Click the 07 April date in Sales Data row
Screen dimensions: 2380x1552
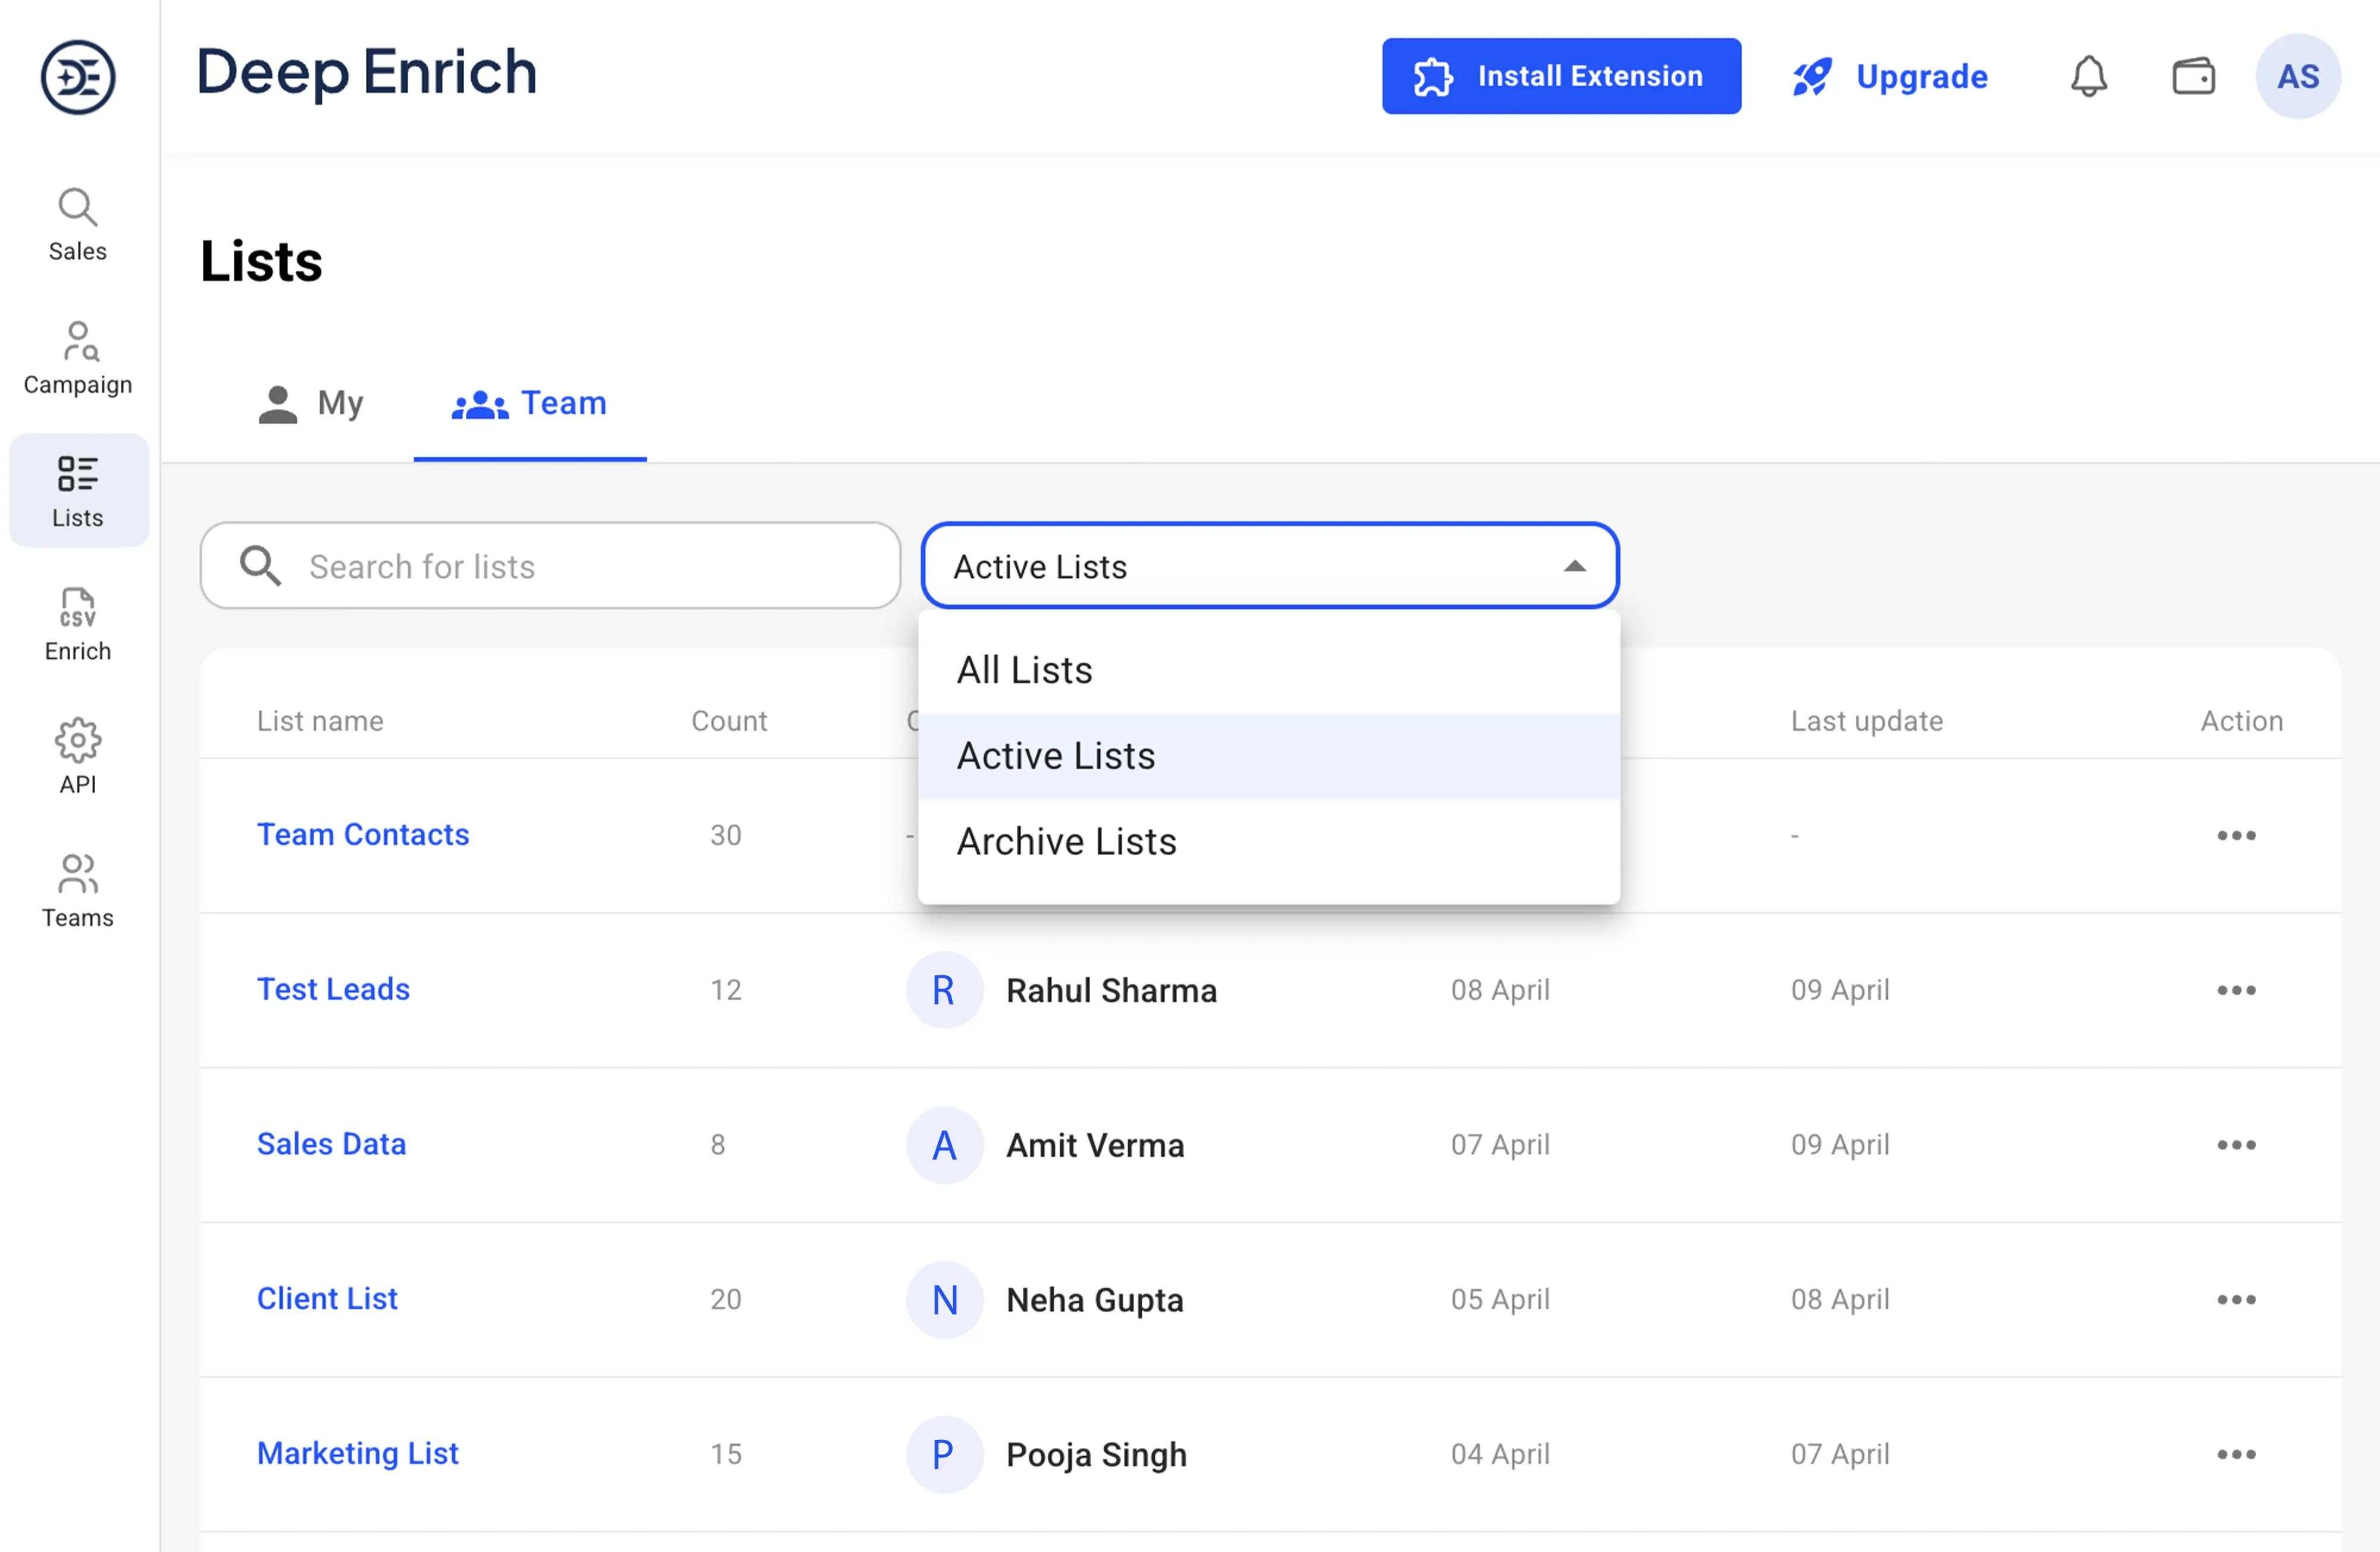tap(1500, 1145)
